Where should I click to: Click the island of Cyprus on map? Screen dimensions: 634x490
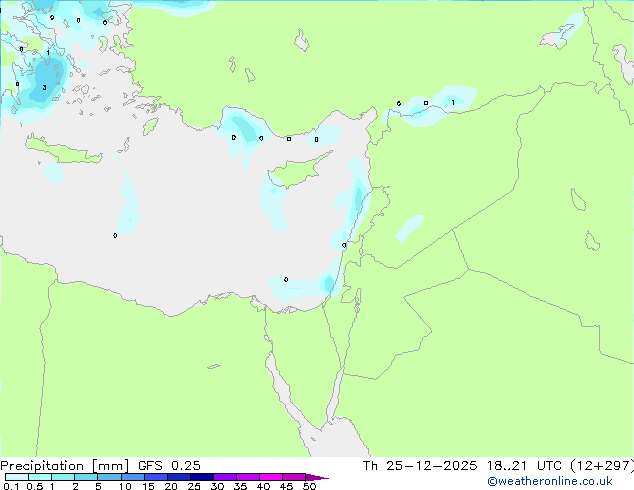[299, 170]
